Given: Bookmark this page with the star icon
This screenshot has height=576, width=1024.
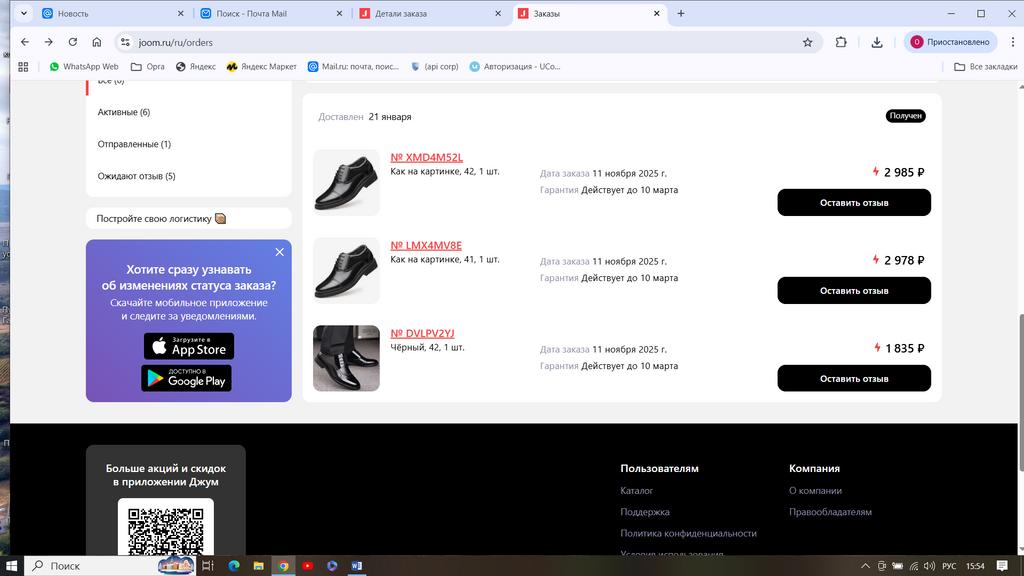Looking at the screenshot, I should coord(807,42).
